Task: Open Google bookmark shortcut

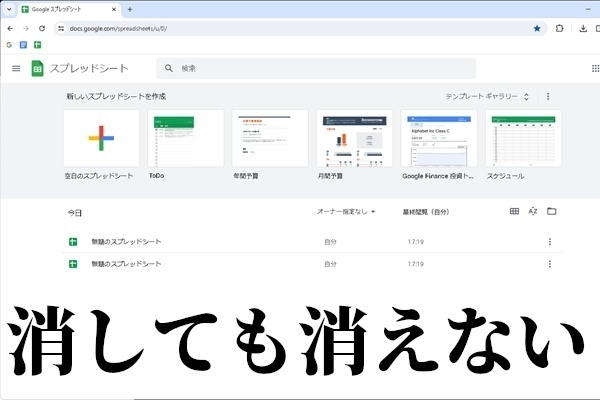Action: (x=9, y=45)
